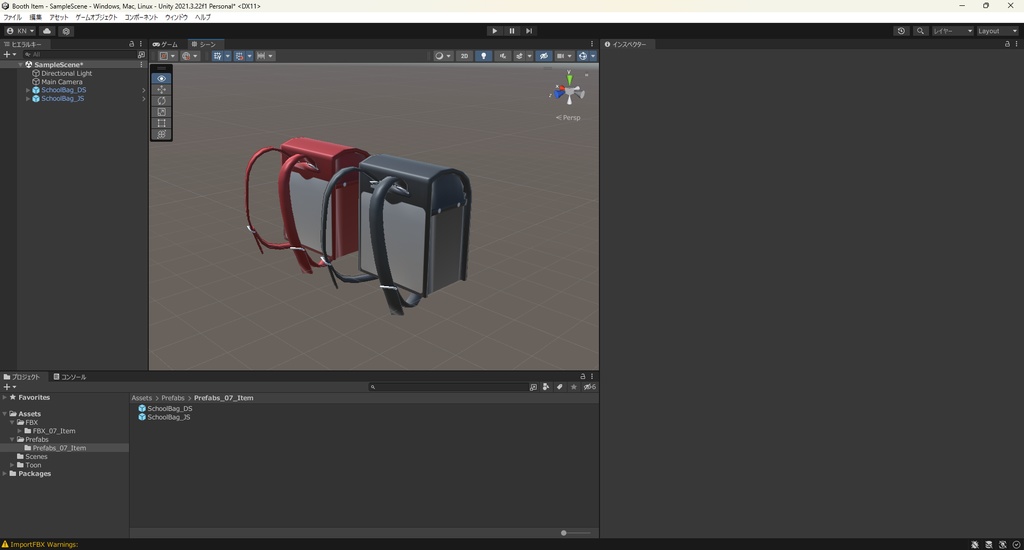The image size is (1024, 550).
Task: Switch to the コンソール tab
Action: tap(69, 377)
